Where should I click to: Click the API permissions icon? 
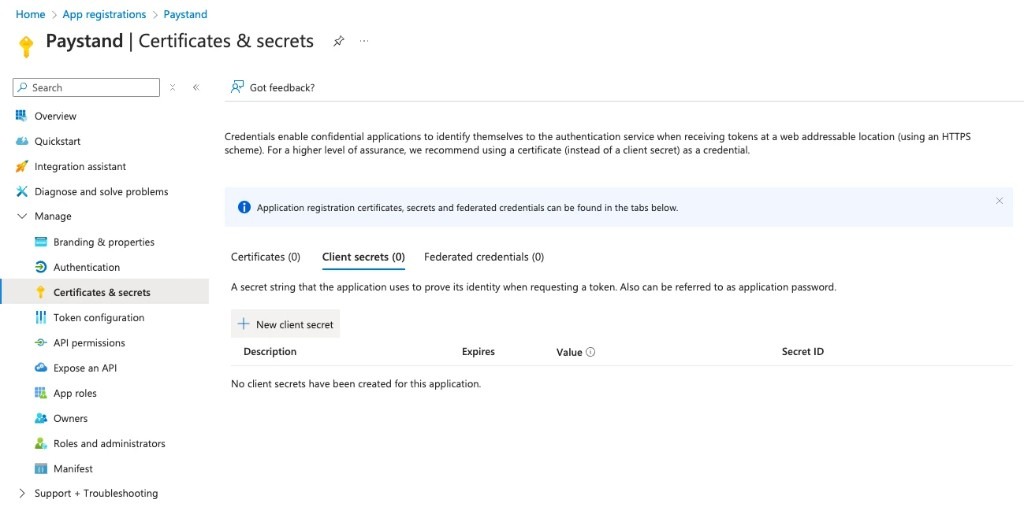[x=40, y=342]
